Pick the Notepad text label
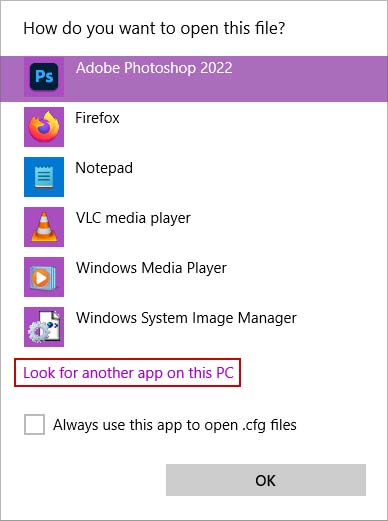 [104, 168]
